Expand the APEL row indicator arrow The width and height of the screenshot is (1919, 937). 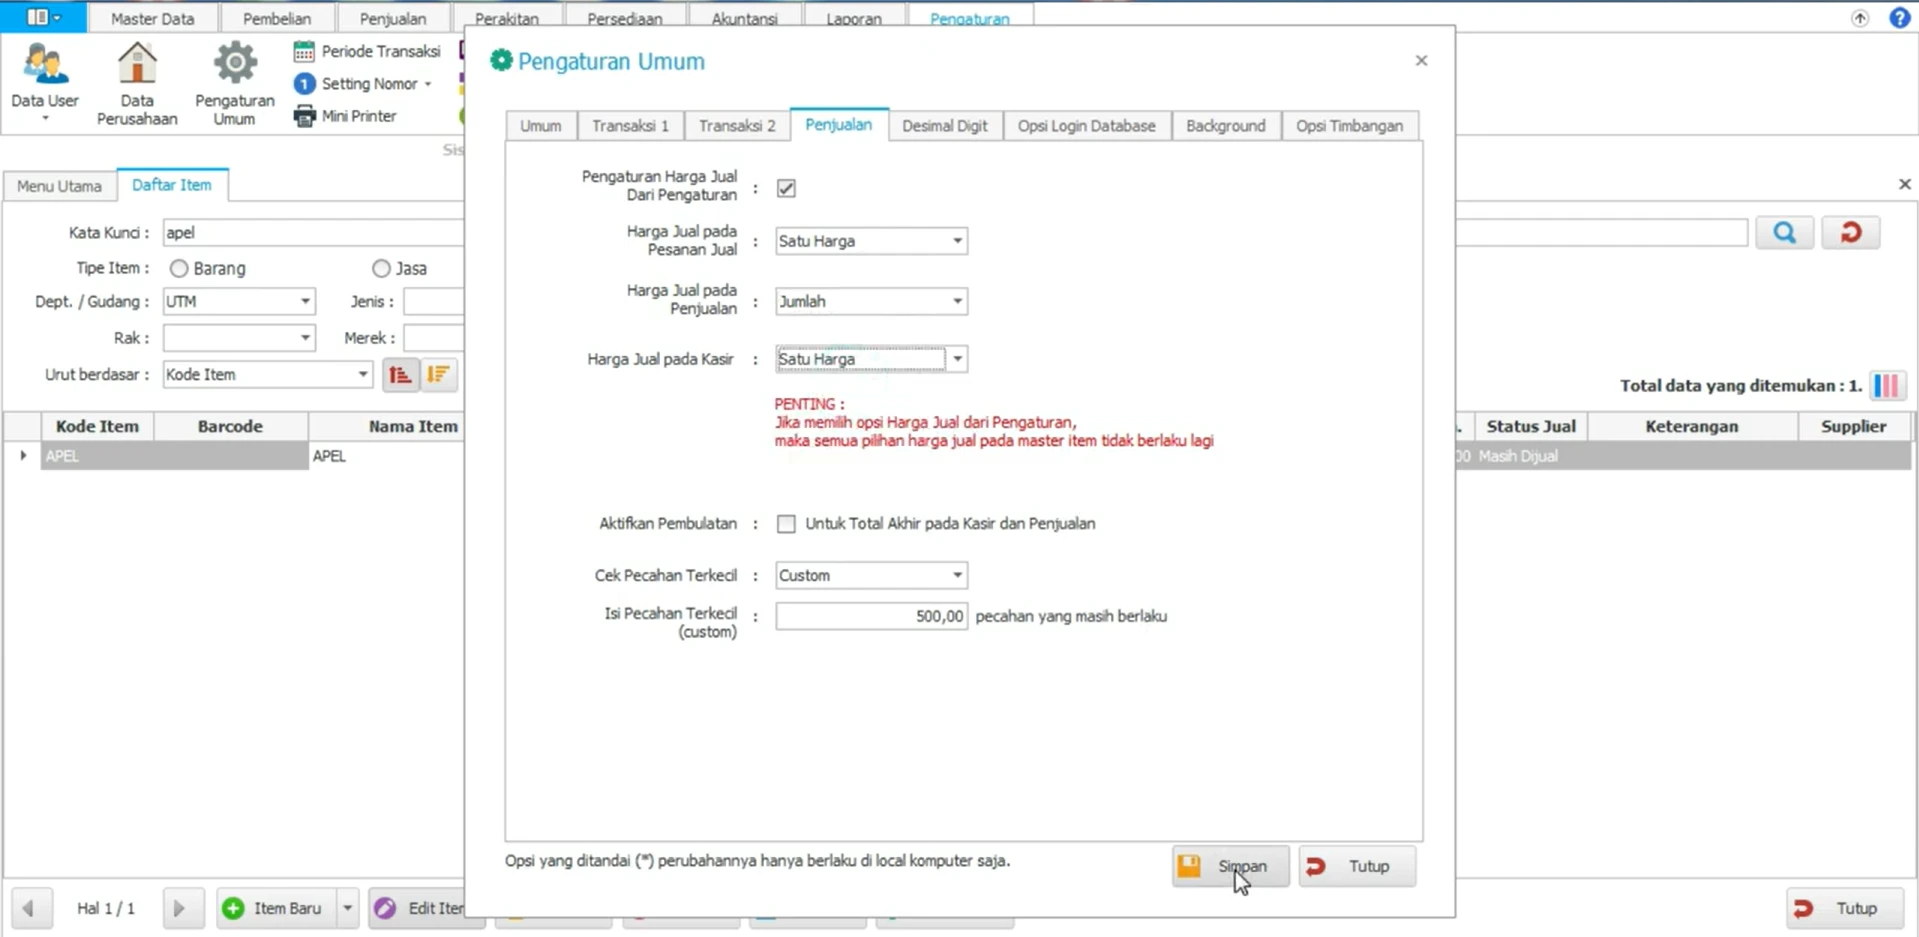(23, 455)
